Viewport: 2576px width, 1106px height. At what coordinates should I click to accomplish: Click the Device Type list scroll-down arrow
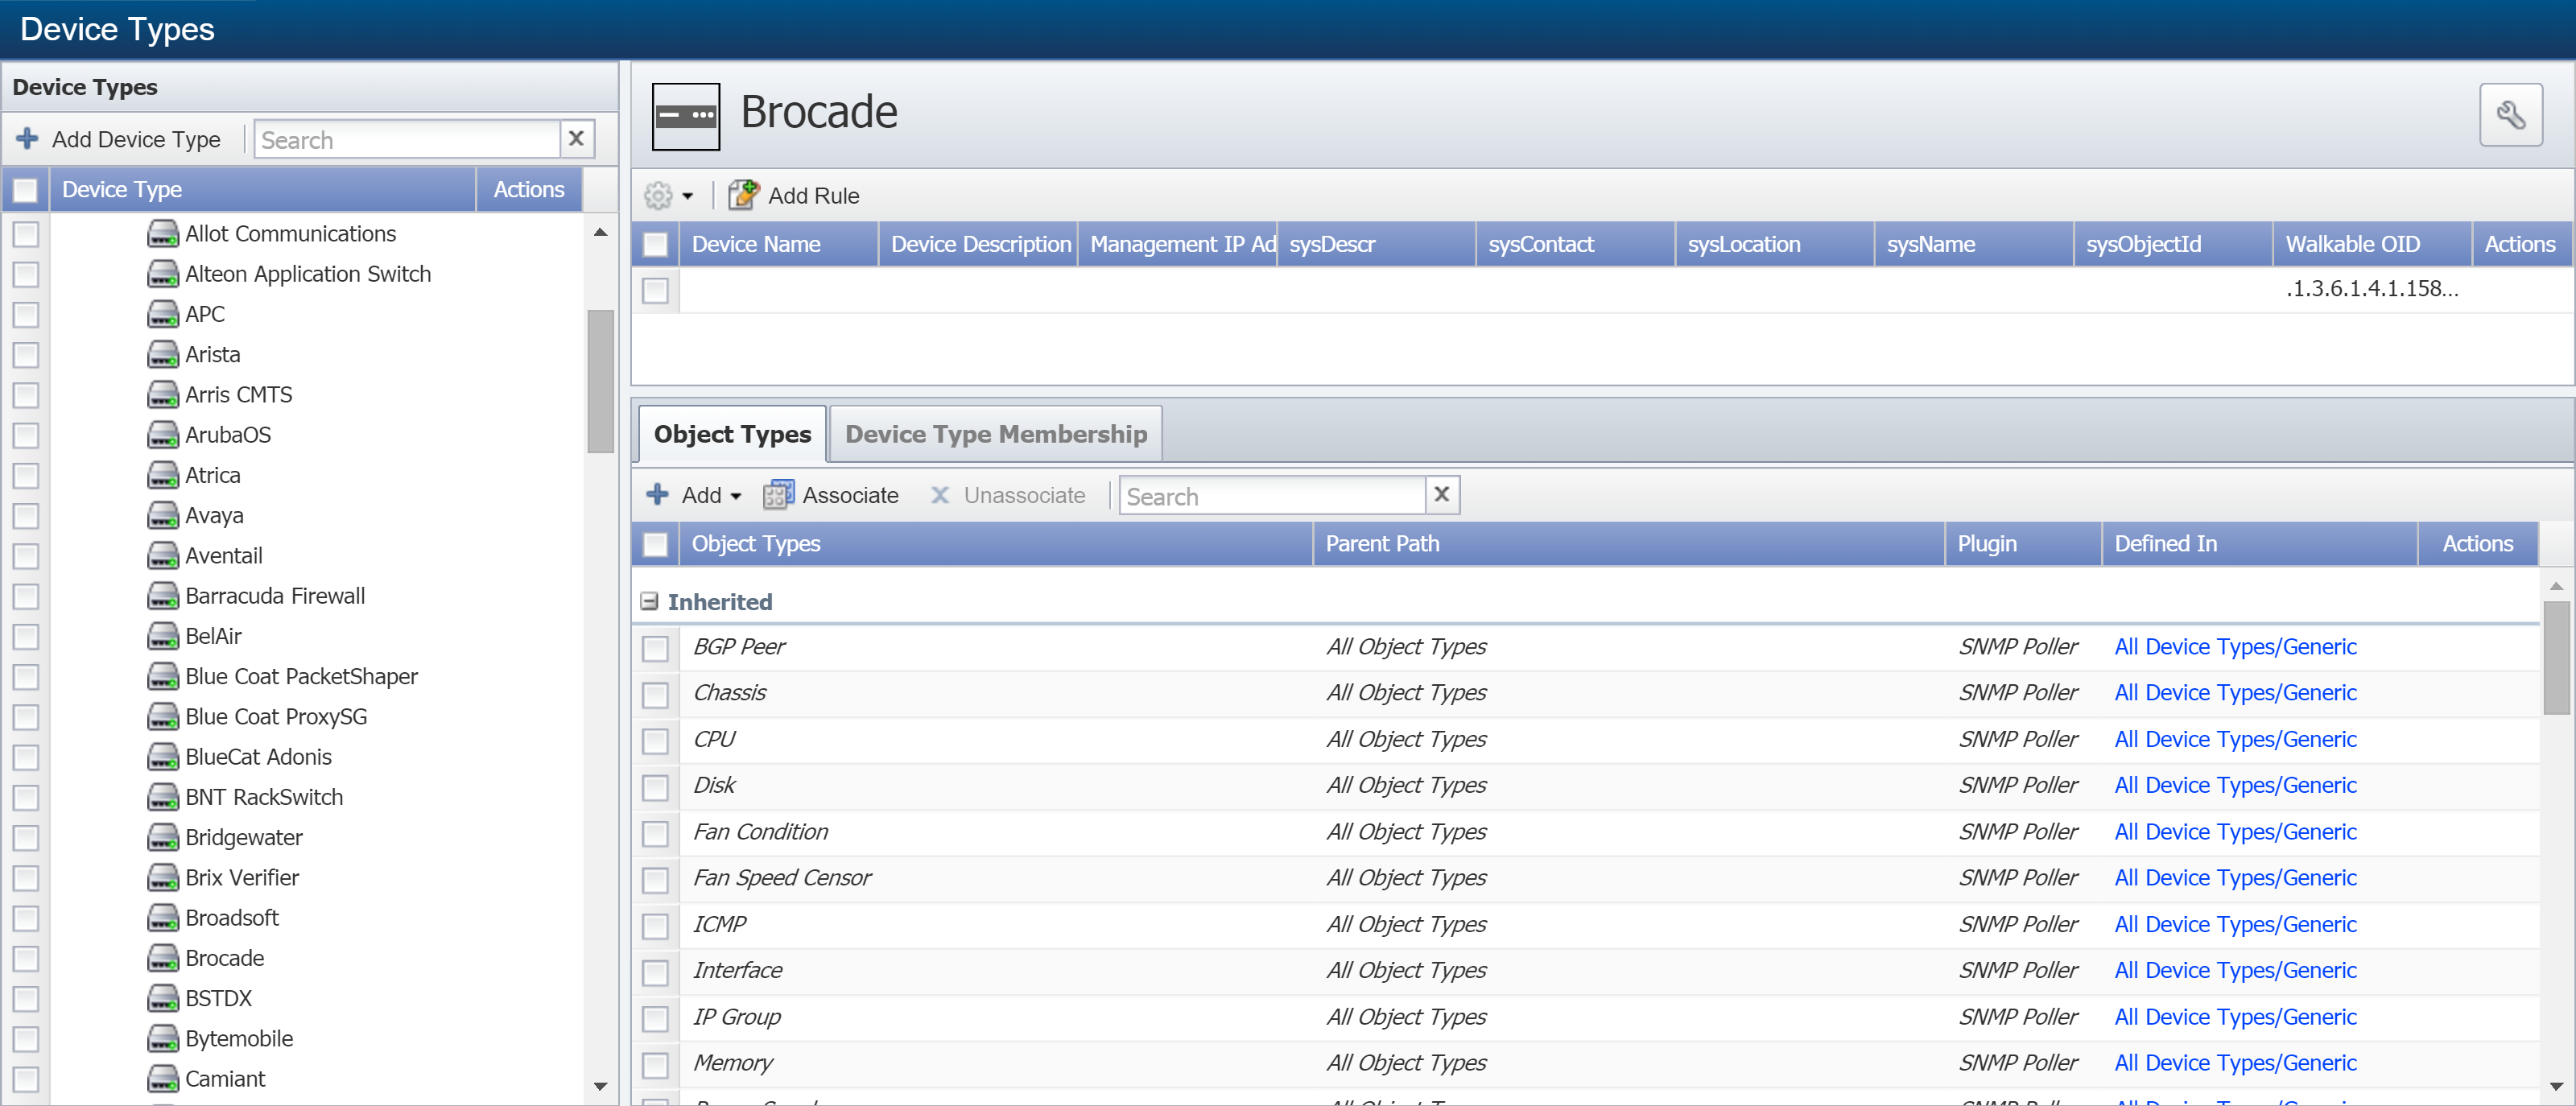(x=601, y=1085)
